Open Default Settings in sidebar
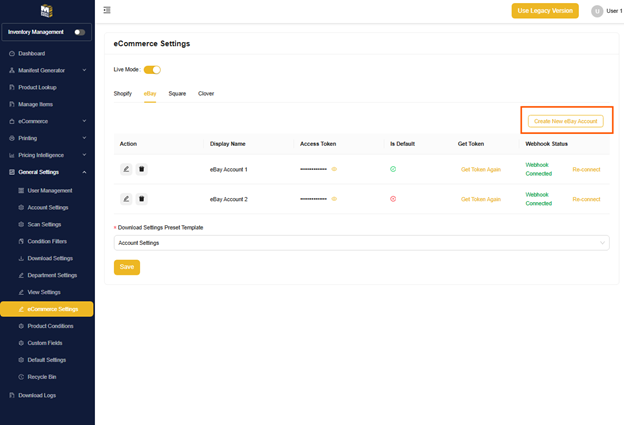This screenshot has width=624, height=425. coord(47,360)
